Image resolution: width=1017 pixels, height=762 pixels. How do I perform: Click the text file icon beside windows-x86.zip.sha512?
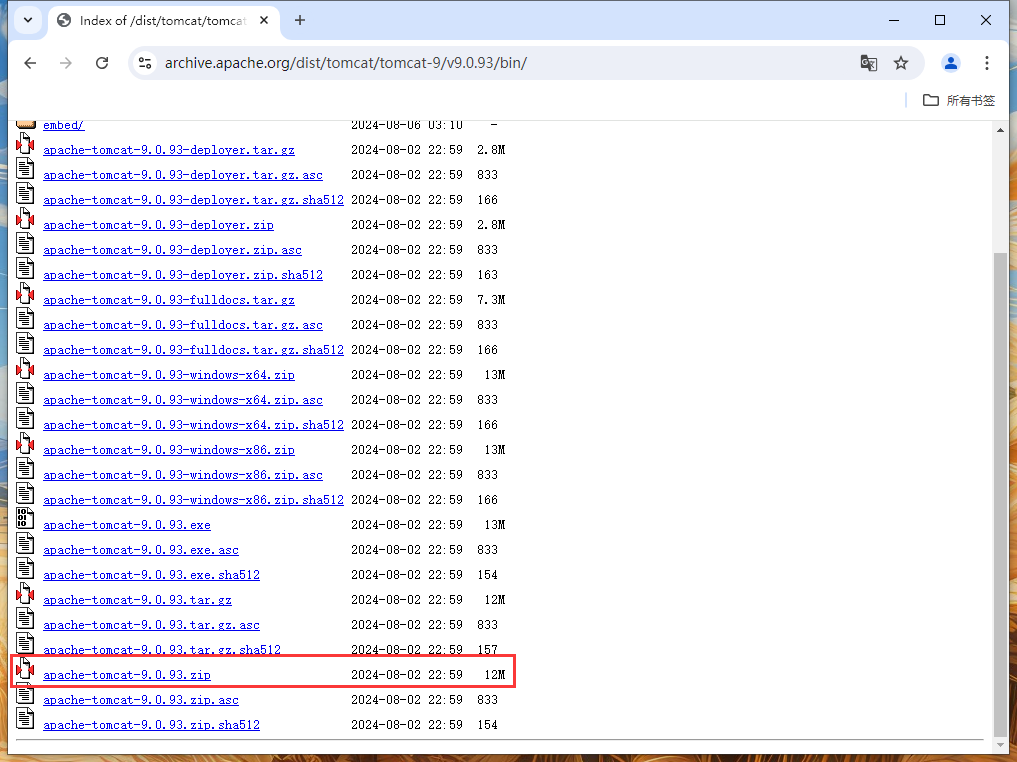pos(25,494)
